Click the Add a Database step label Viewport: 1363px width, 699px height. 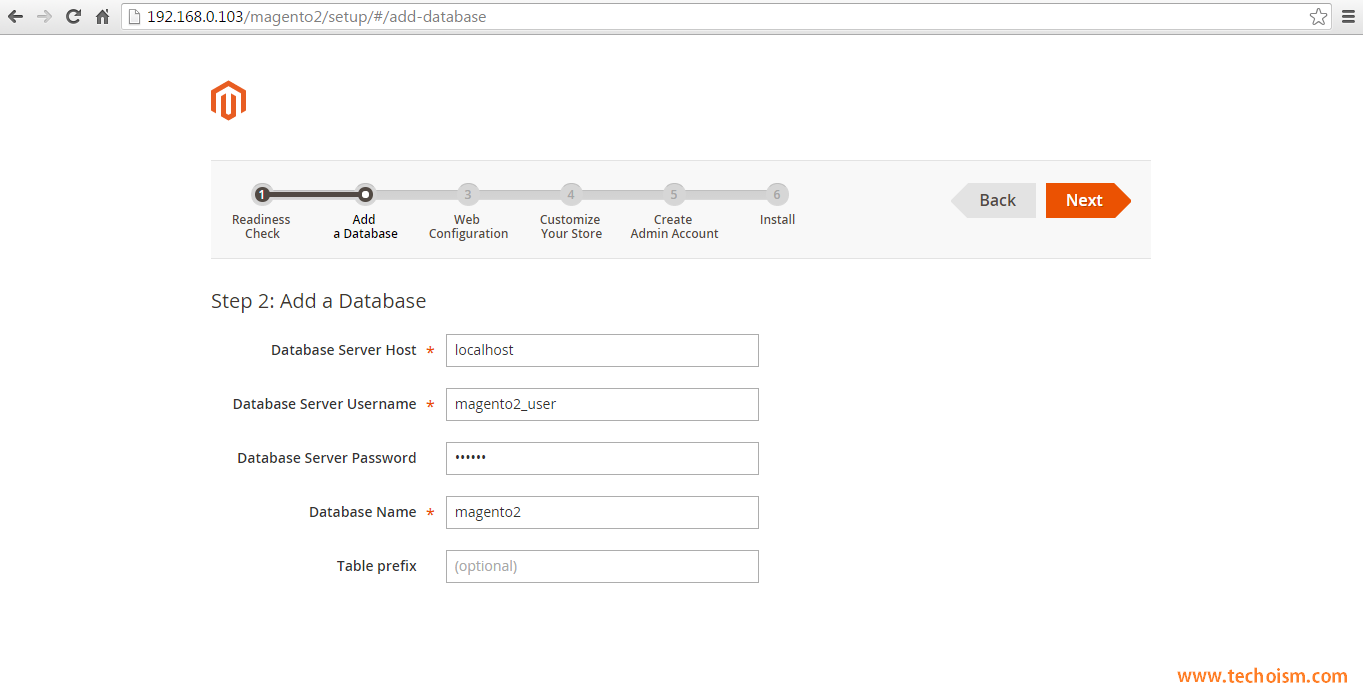pyautogui.click(x=365, y=227)
